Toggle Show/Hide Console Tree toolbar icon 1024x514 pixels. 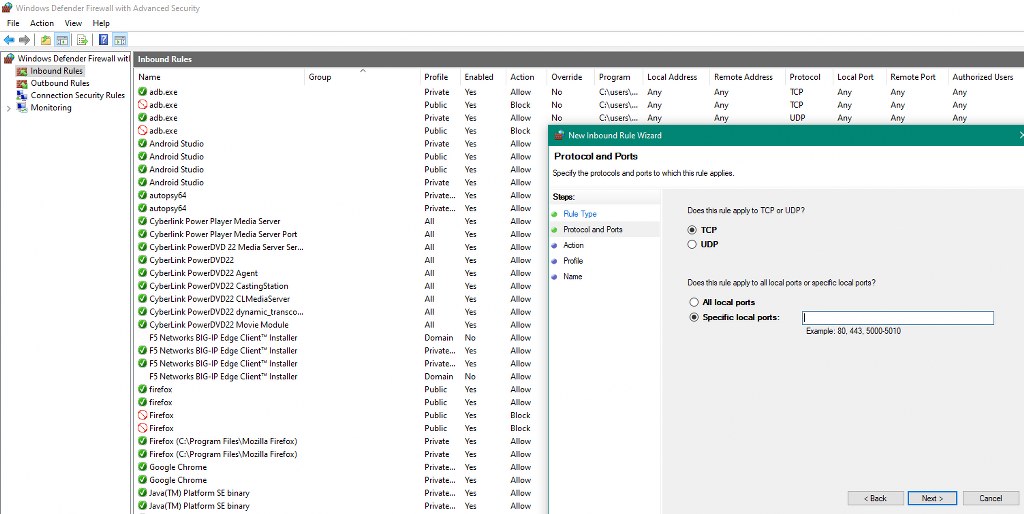tap(62, 40)
